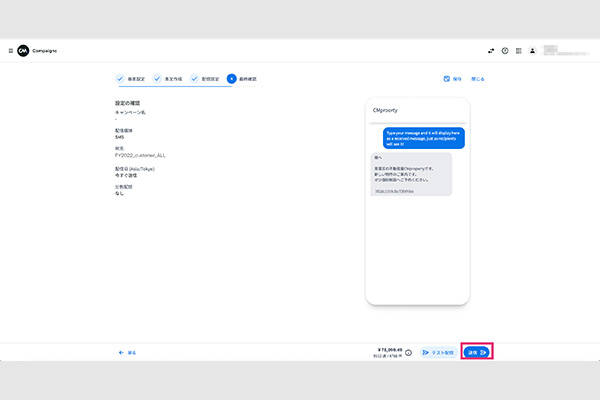Go to the 本文作成 step
This screenshot has height=400, width=600.
(x=169, y=78)
